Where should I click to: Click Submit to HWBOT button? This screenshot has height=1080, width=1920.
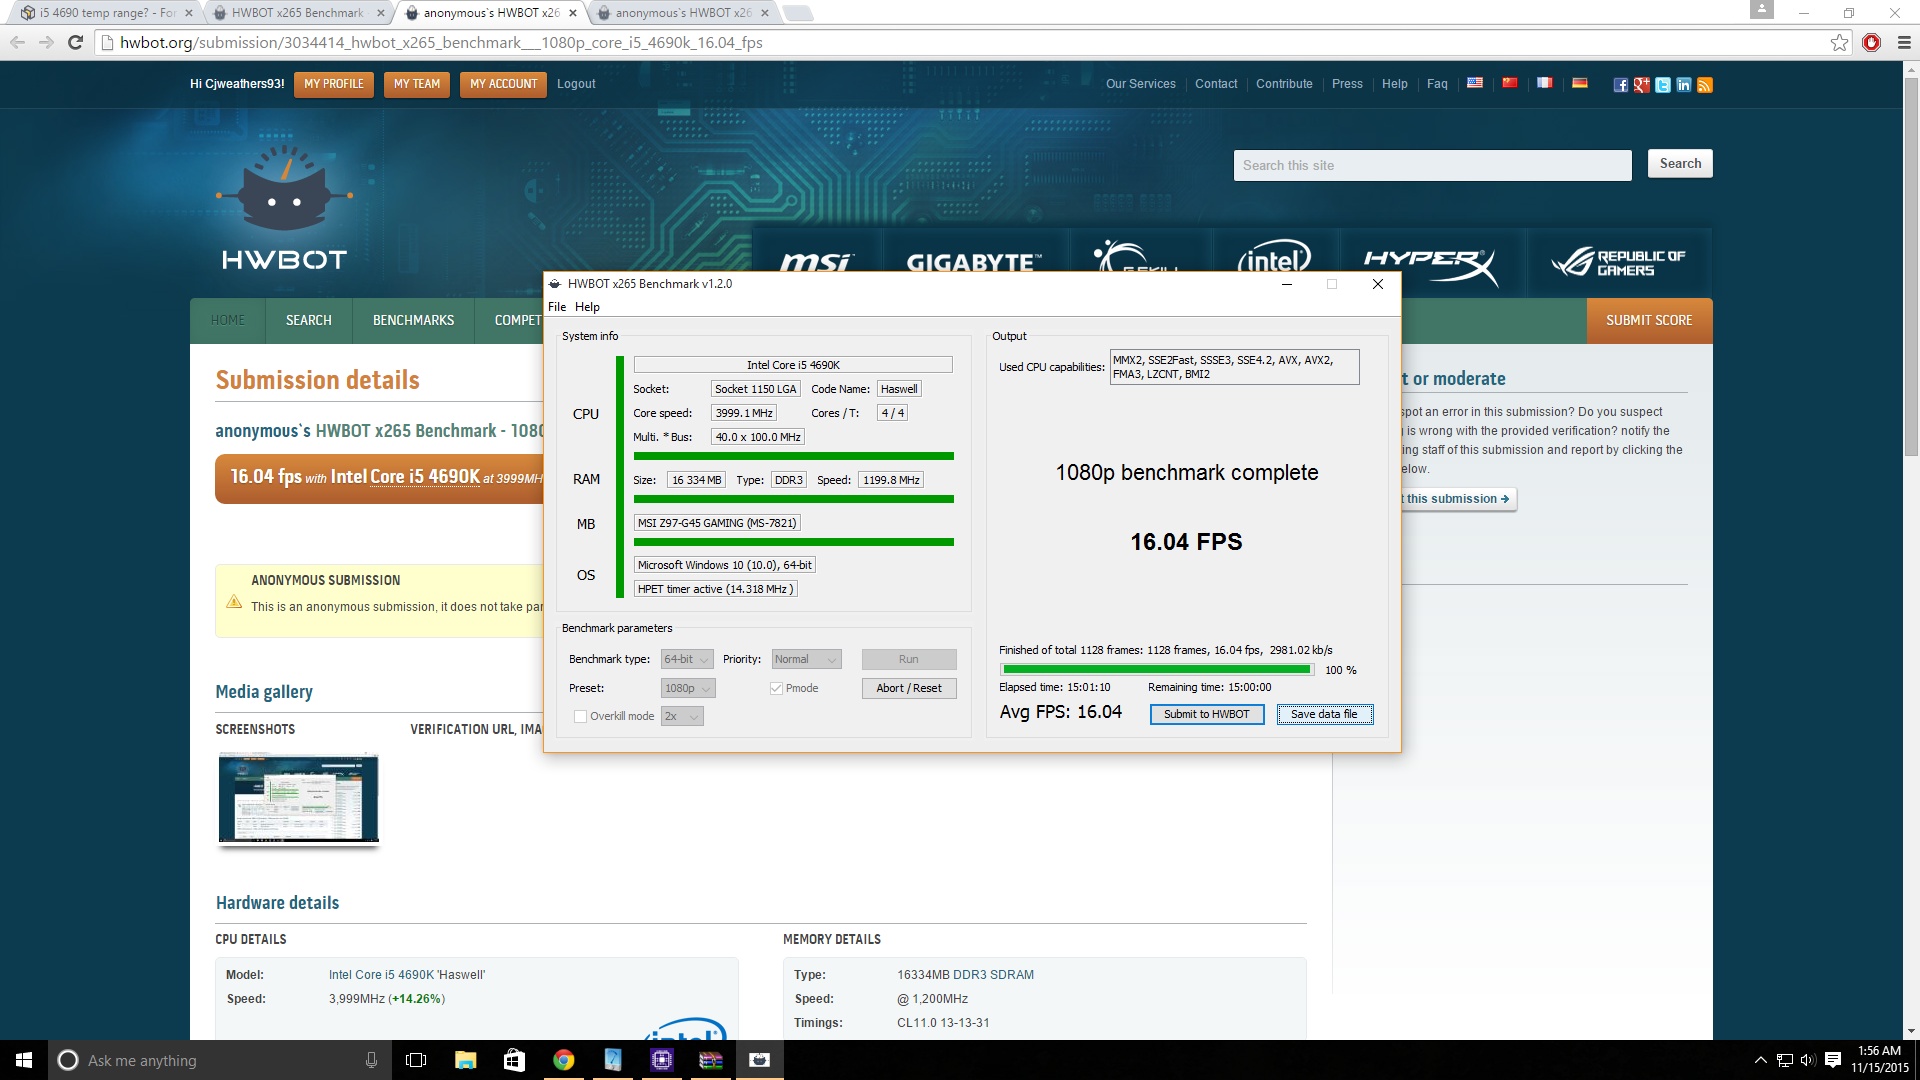coord(1206,714)
